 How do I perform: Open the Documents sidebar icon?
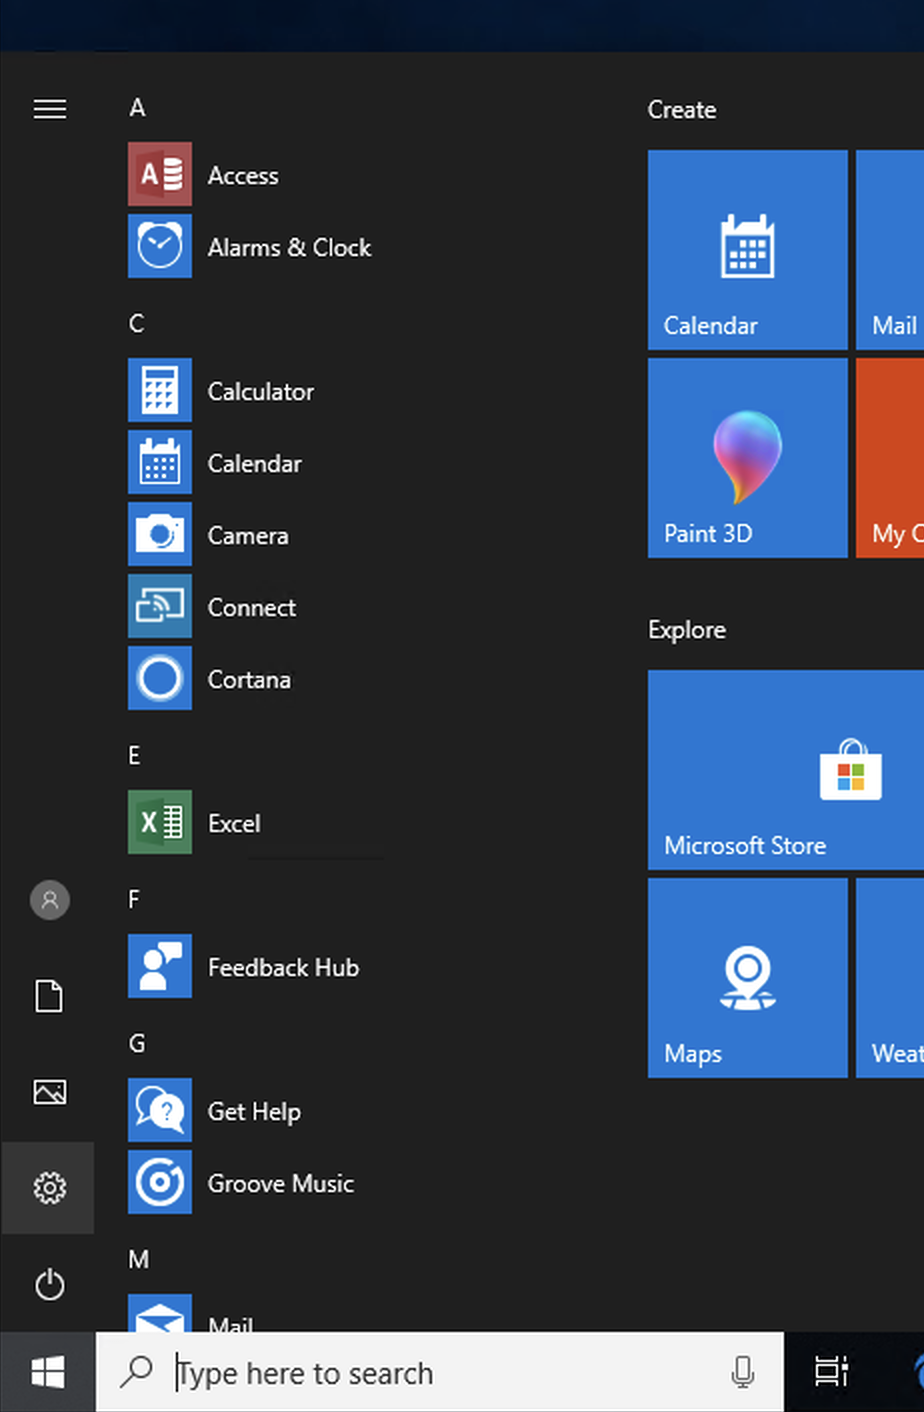[49, 996]
